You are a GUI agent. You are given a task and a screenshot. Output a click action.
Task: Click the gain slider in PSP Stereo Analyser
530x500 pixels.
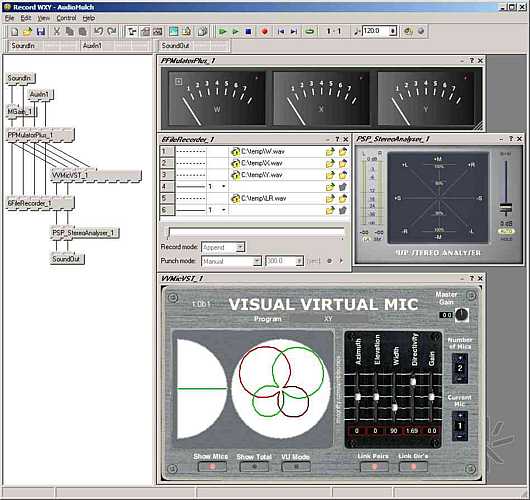[506, 208]
